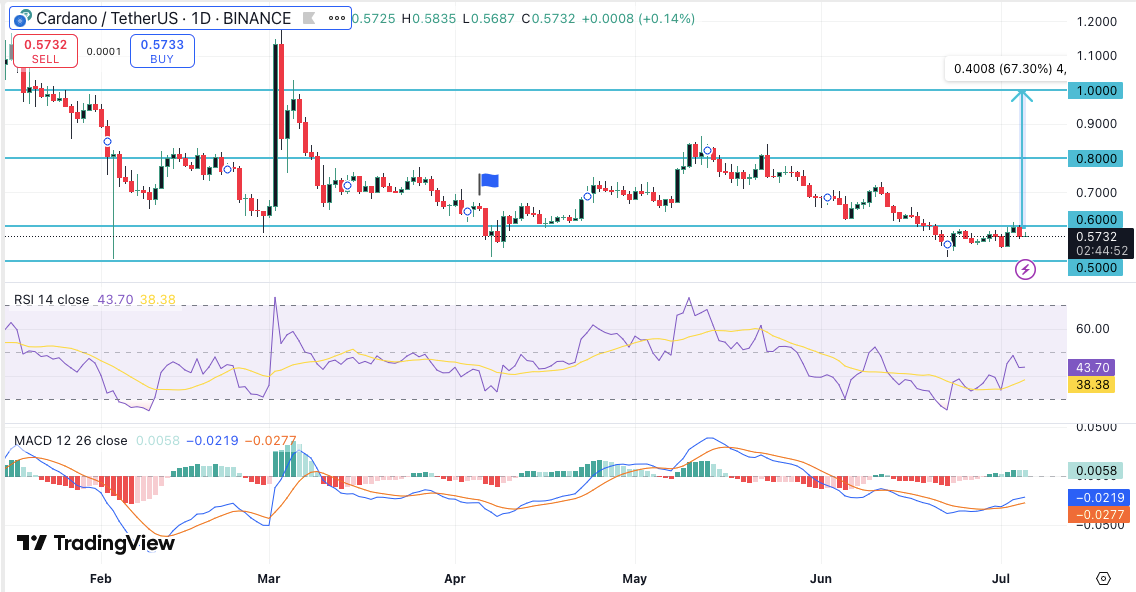The width and height of the screenshot is (1136, 592).
Task: Click the measurement label 0.4008 (67.30%)
Action: 1007,69
